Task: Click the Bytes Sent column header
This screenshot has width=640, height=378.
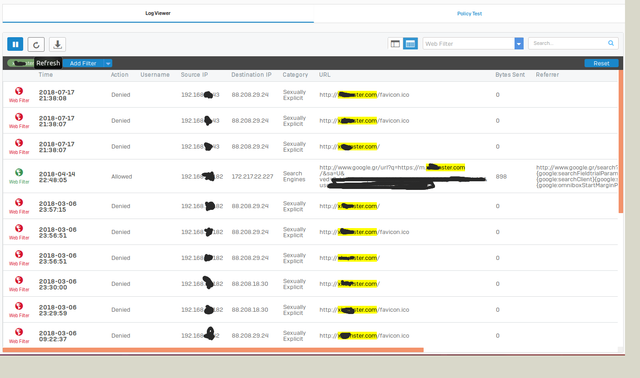Action: [x=510, y=75]
